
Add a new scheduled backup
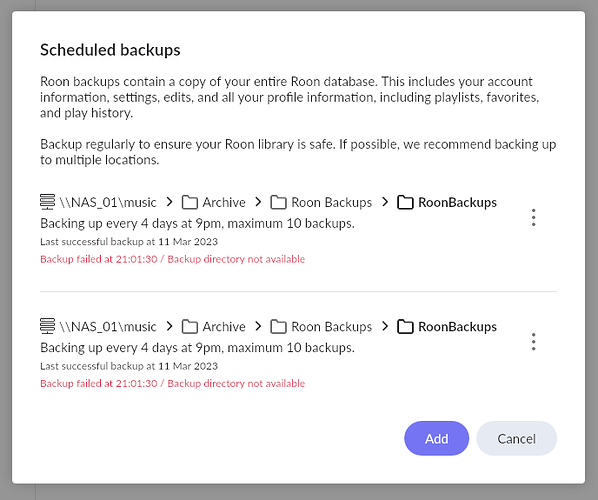point(437,439)
